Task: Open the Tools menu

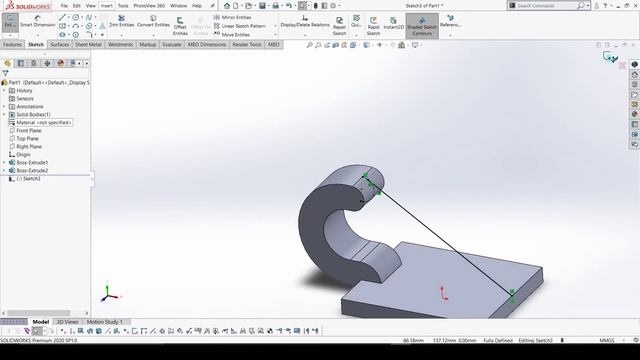Action: 123,6
